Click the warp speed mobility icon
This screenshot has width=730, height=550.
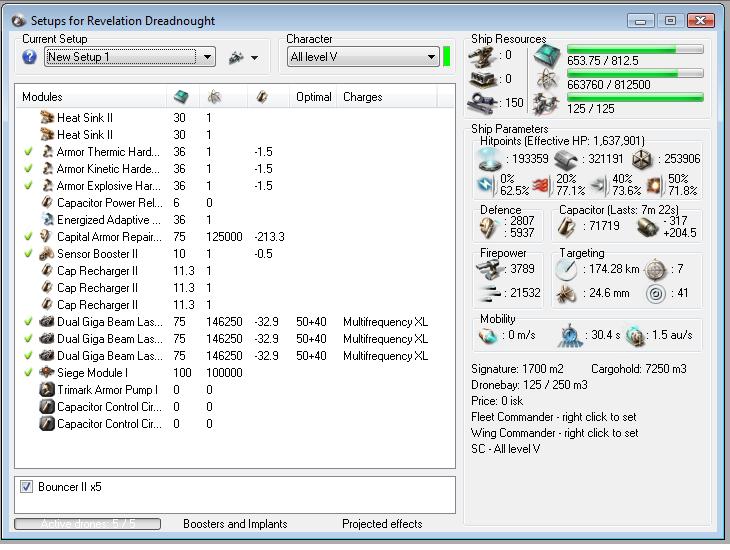635,336
